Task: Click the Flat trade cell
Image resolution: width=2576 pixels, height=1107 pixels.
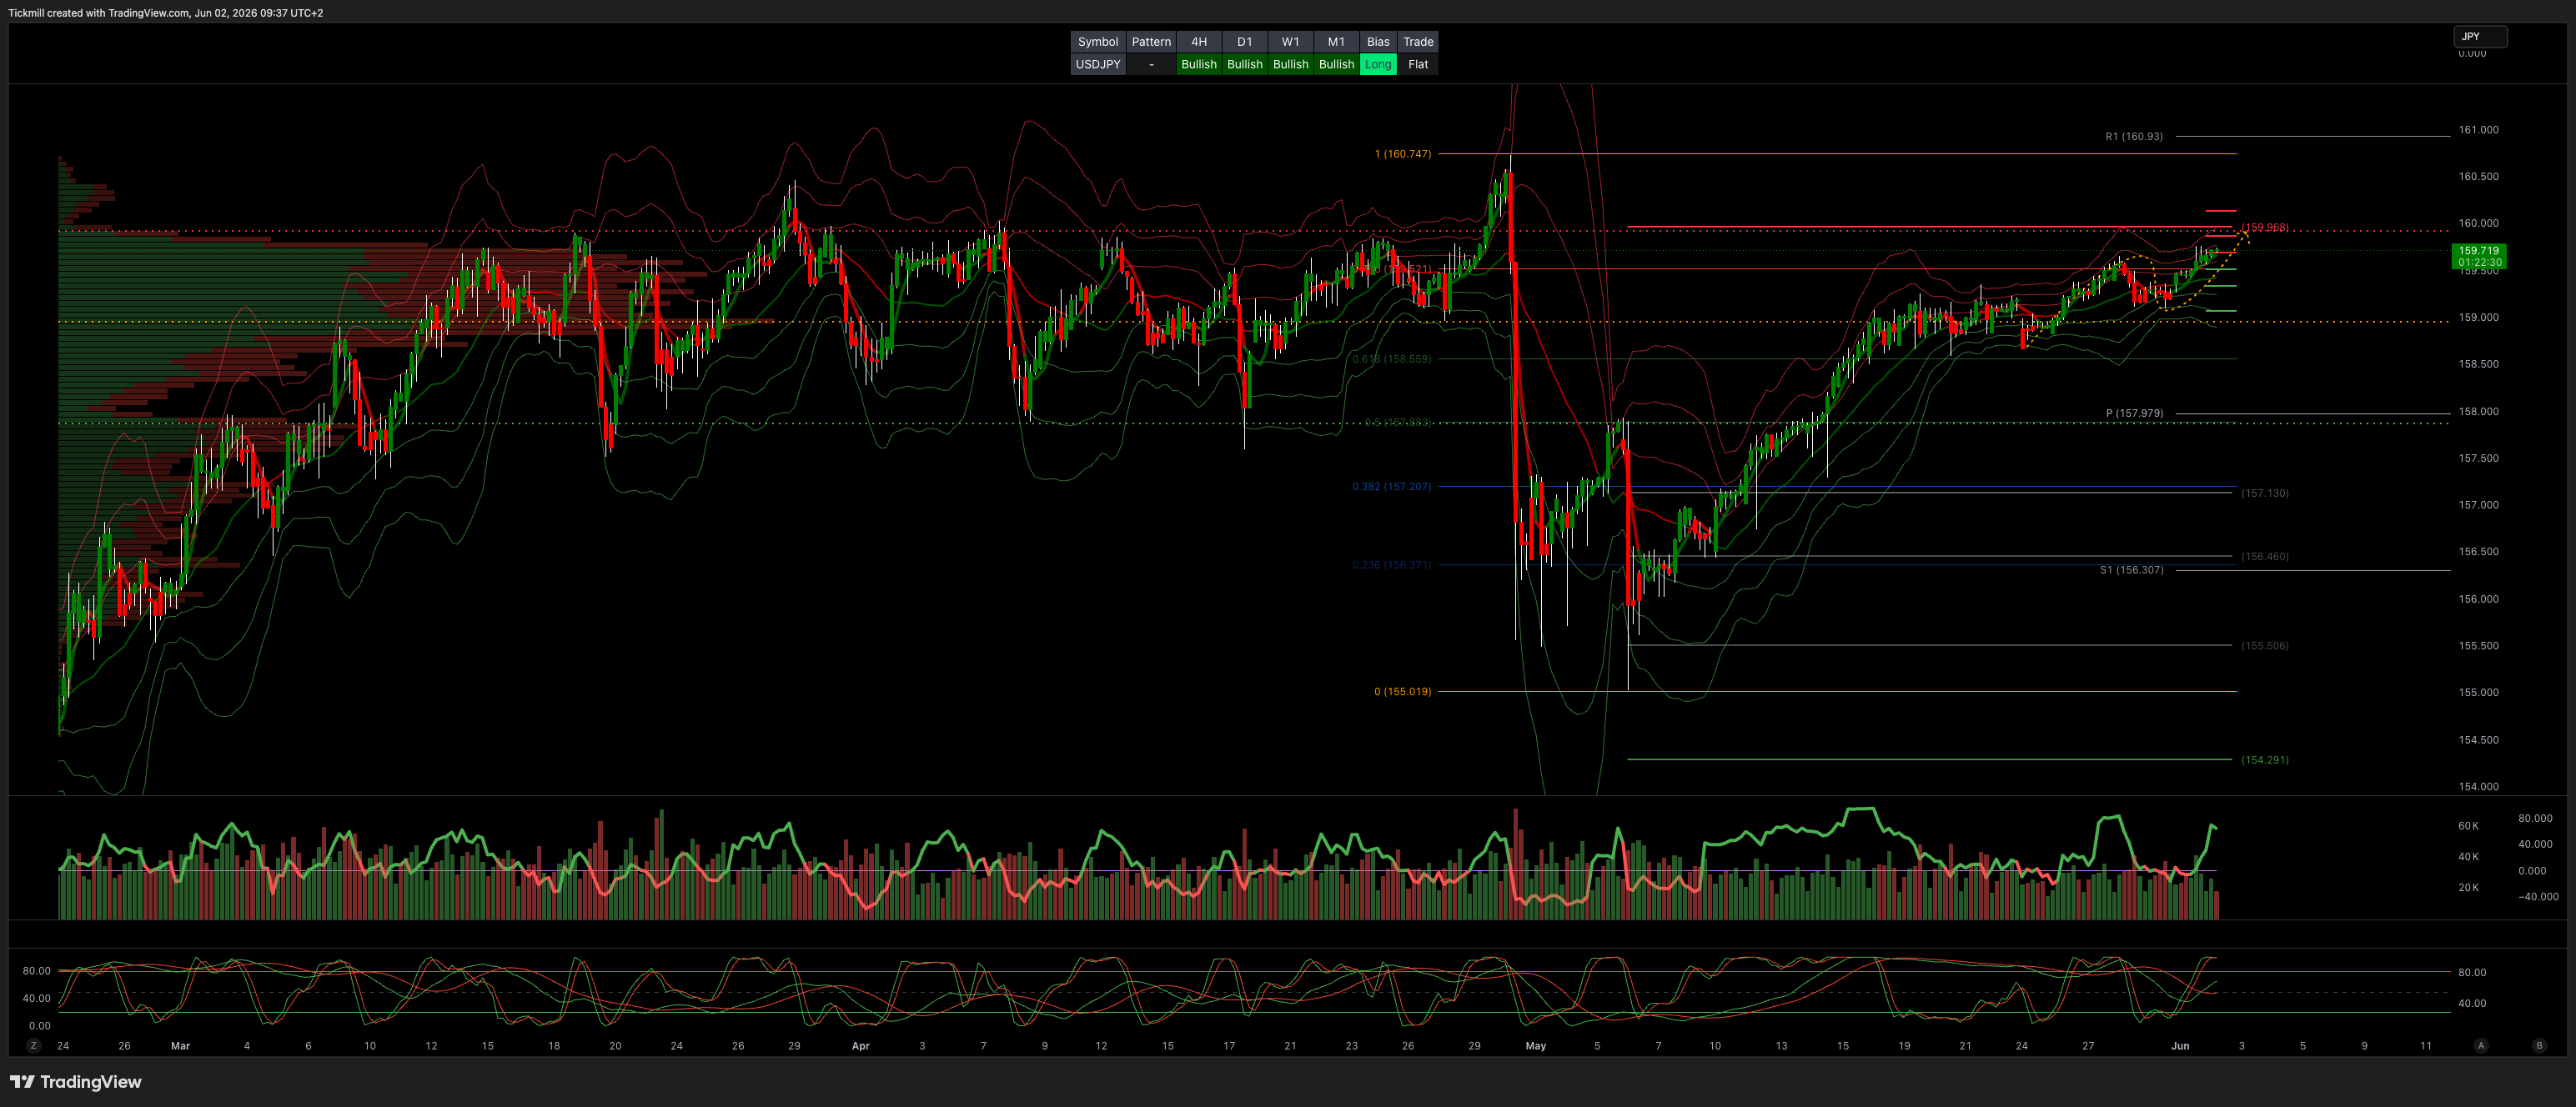Action: tap(1418, 64)
